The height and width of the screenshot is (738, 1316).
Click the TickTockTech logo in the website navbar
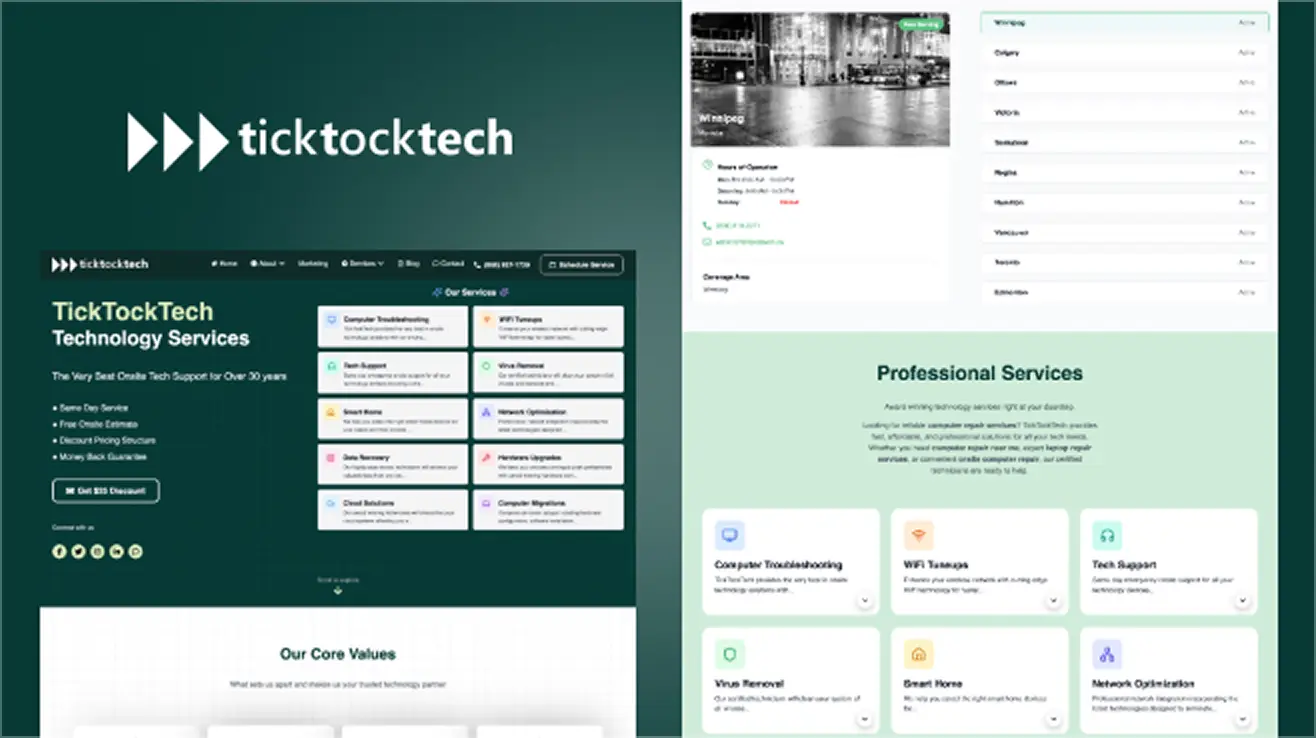pyautogui.click(x=100, y=264)
